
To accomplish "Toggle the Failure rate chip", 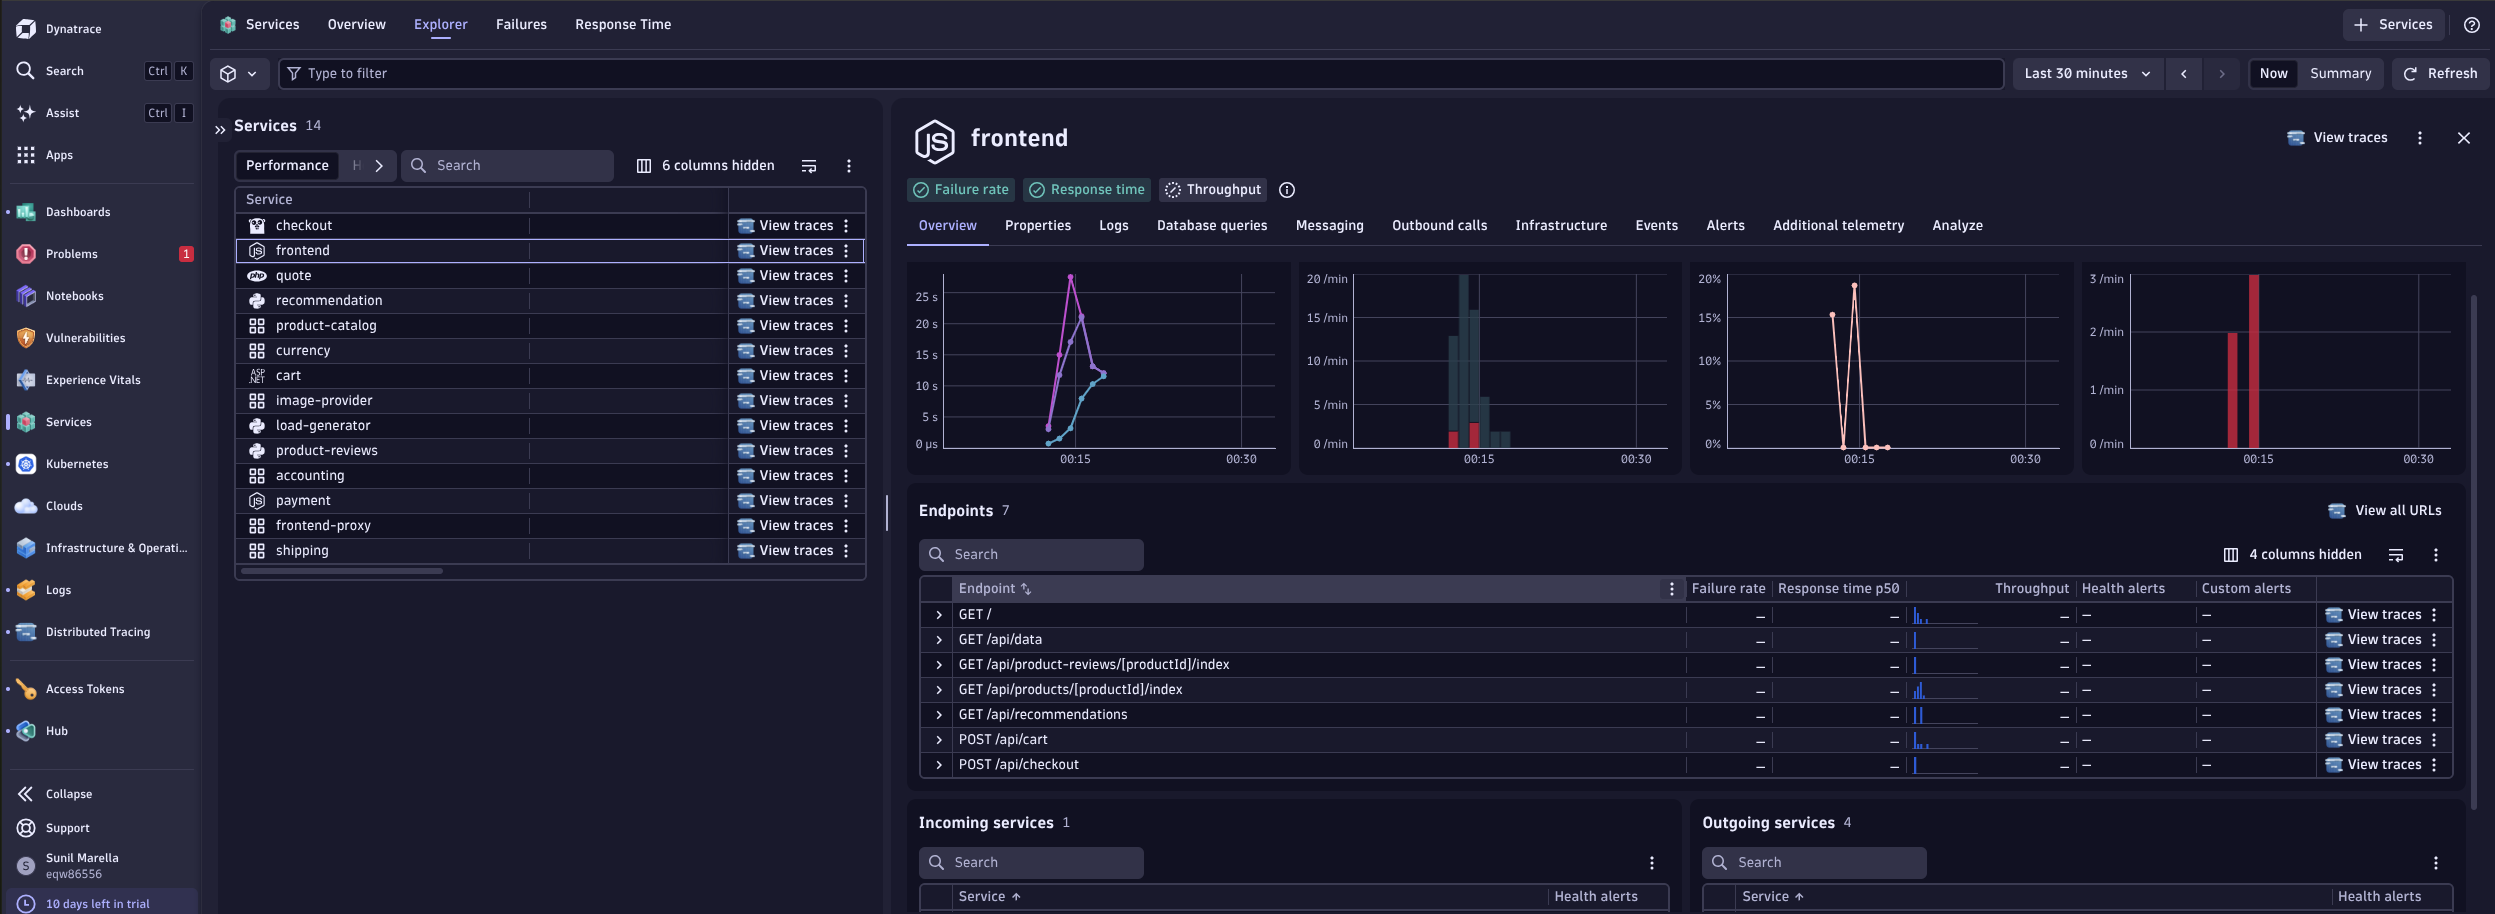I will tap(961, 190).
